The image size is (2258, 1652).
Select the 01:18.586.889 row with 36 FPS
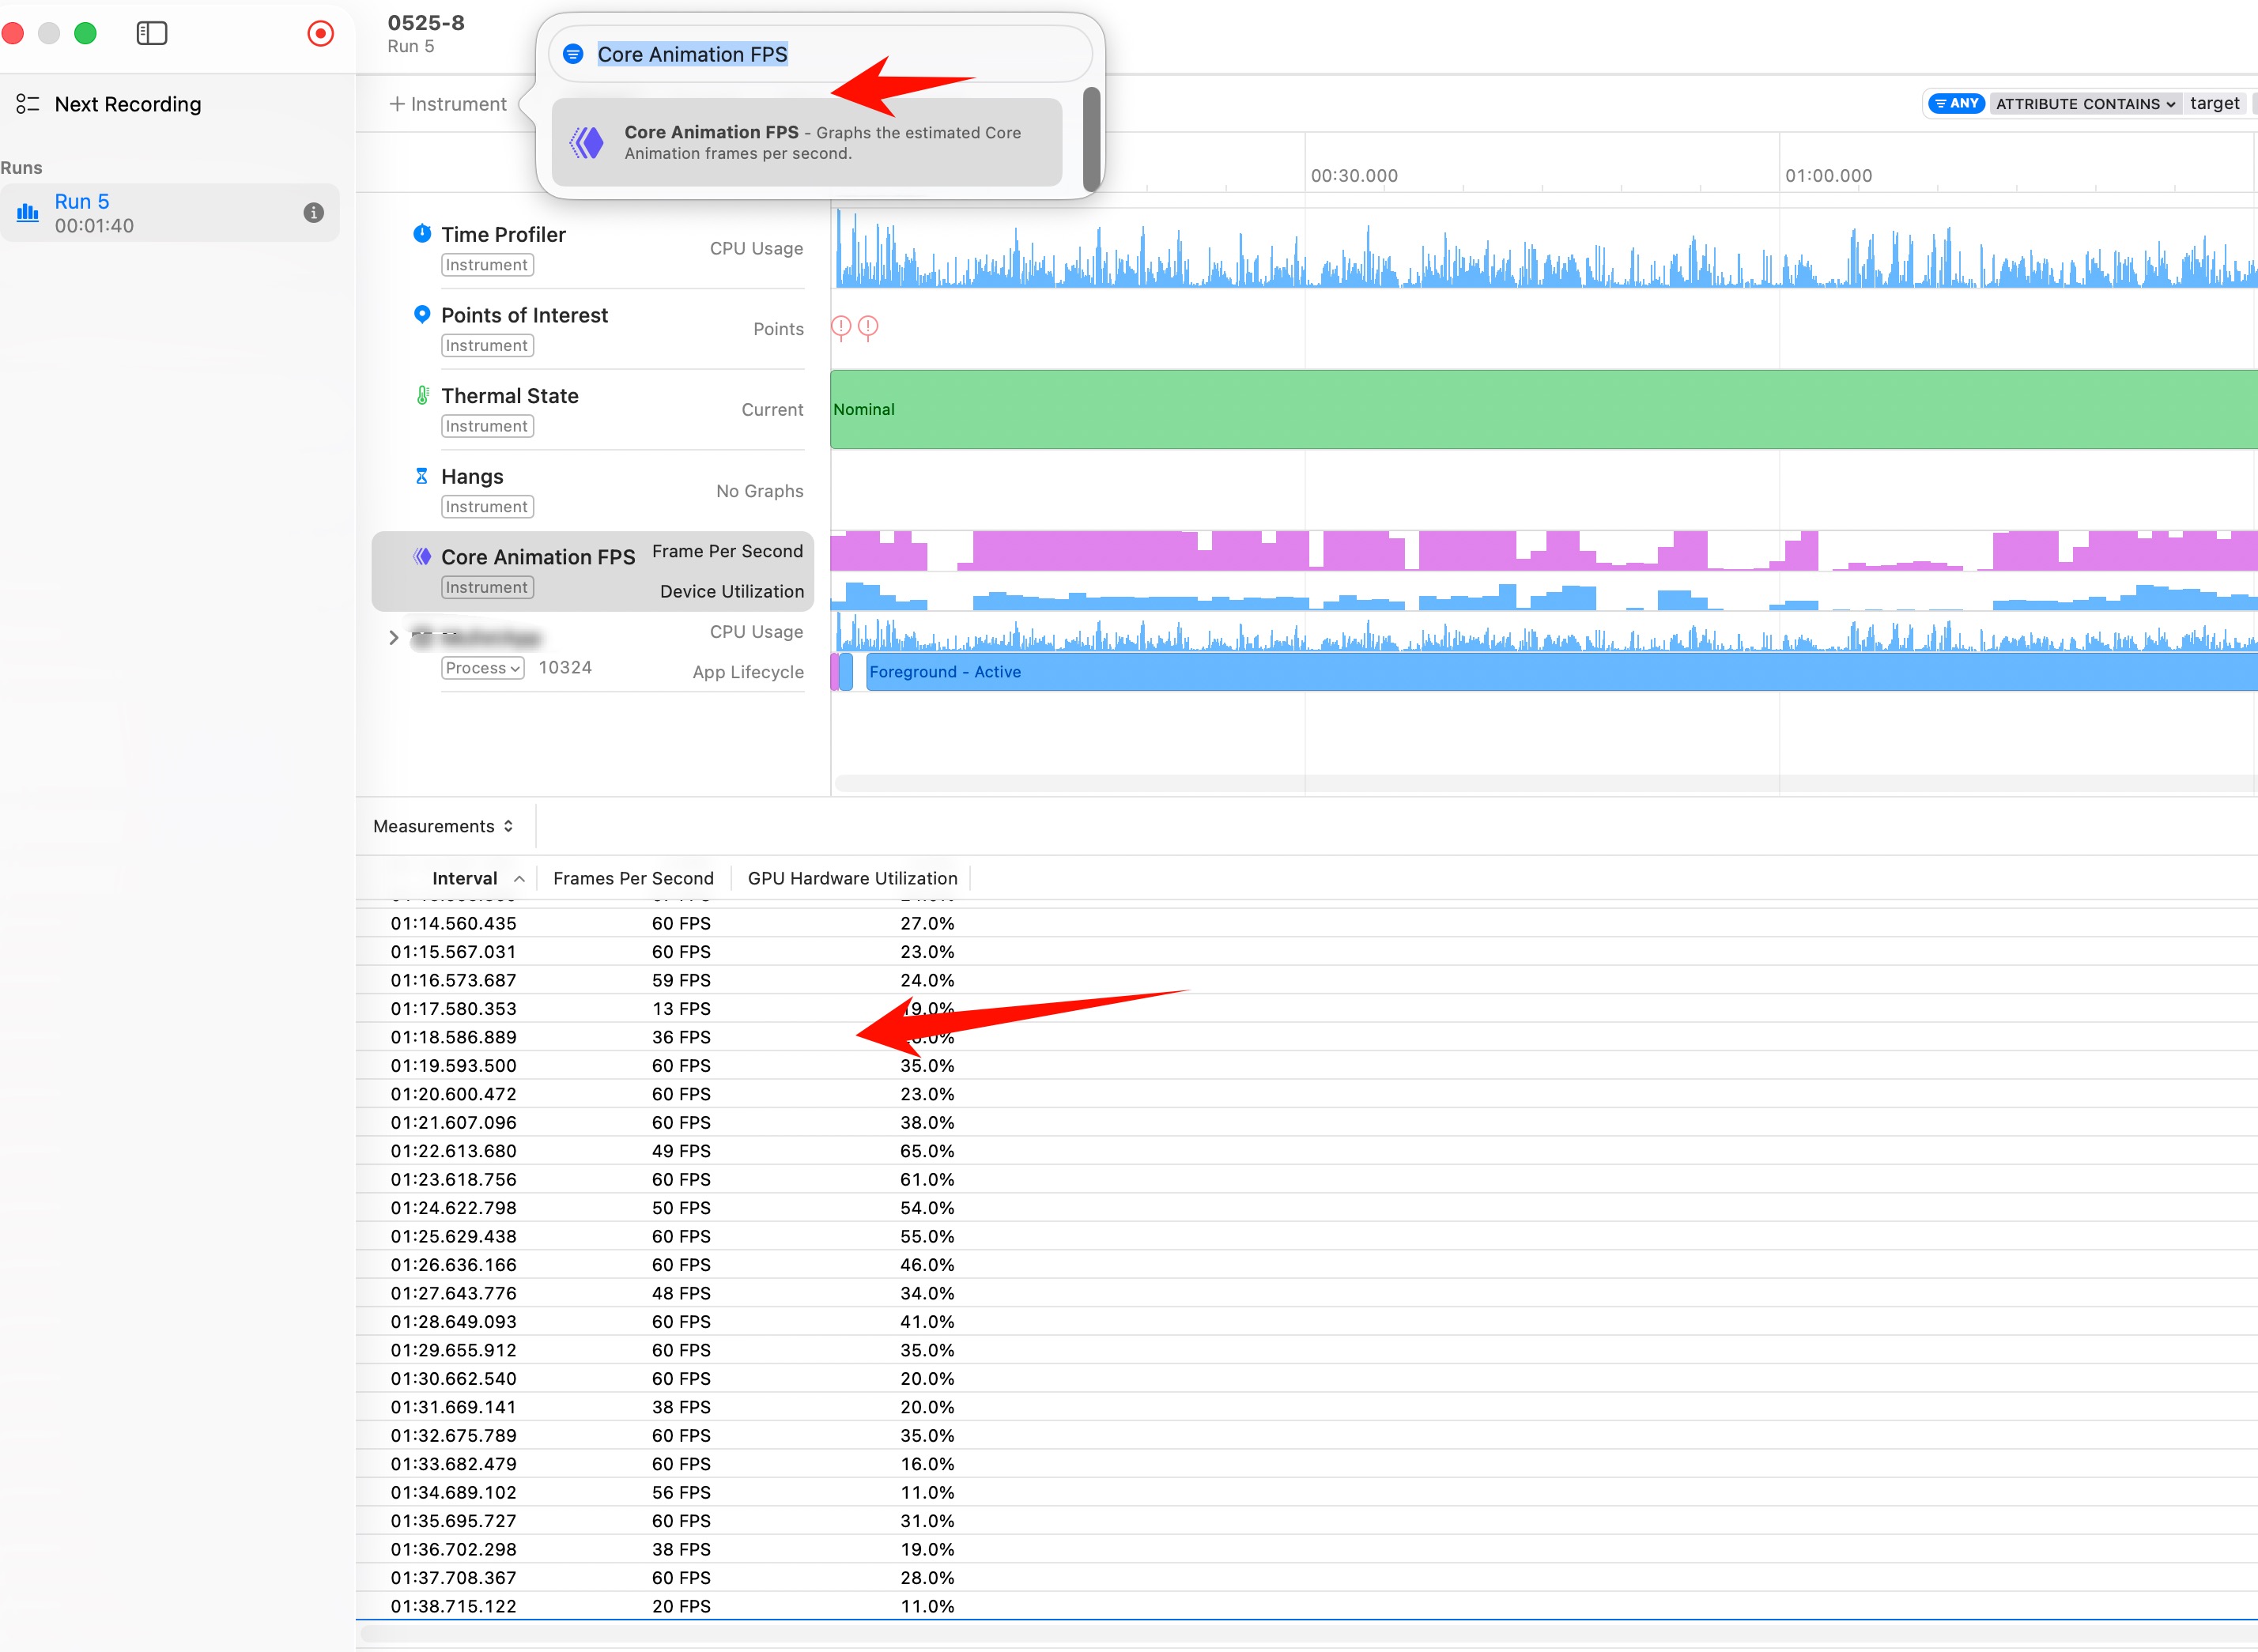(x=1307, y=1037)
